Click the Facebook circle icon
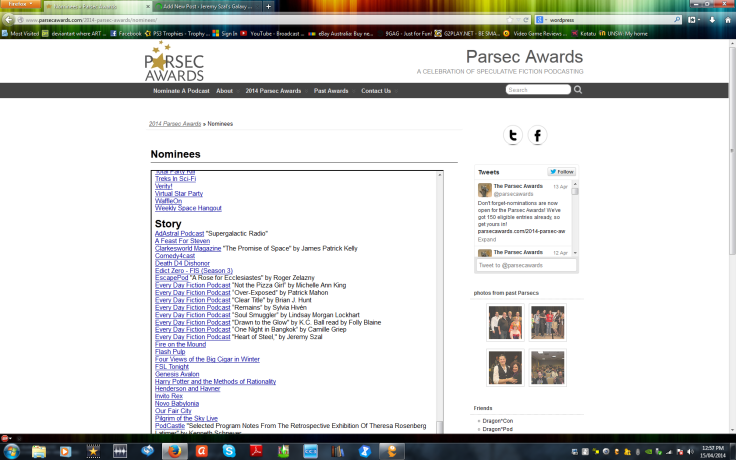This screenshot has width=736, height=460. (x=537, y=136)
